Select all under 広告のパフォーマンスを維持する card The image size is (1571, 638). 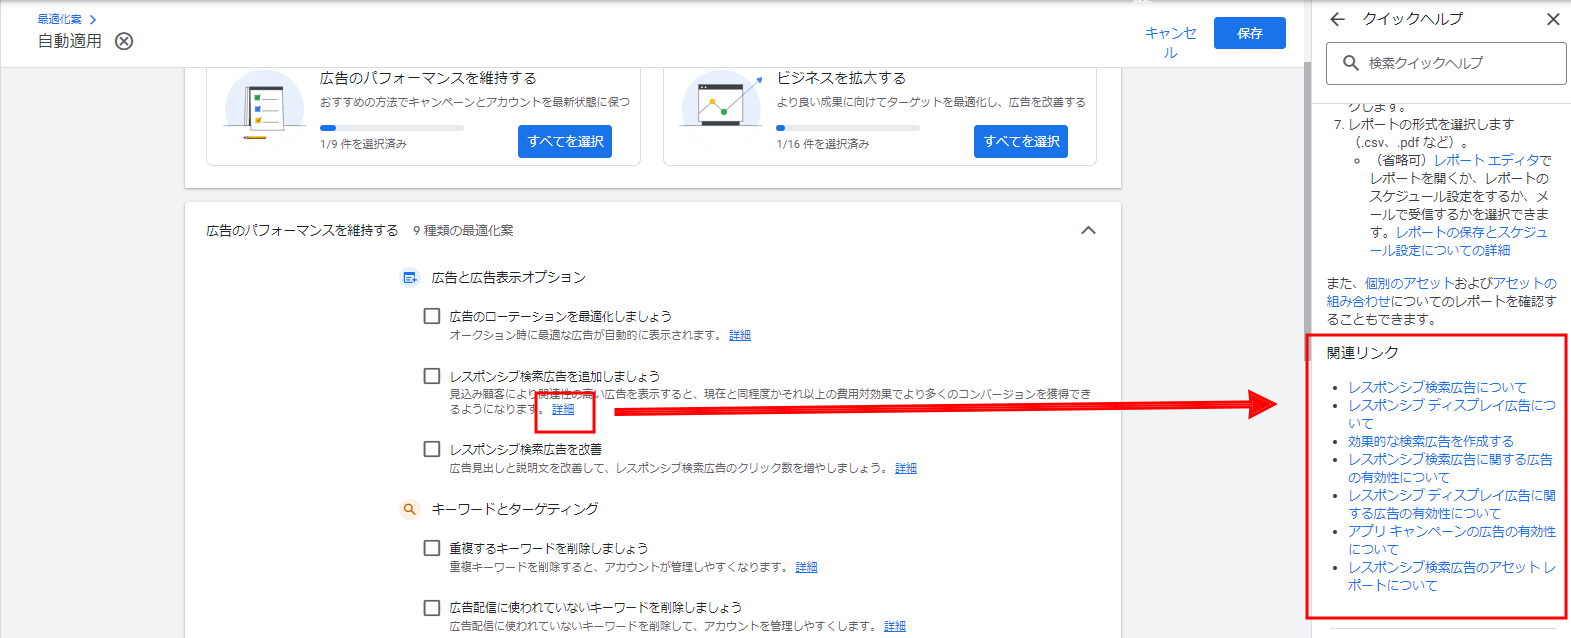tap(565, 142)
